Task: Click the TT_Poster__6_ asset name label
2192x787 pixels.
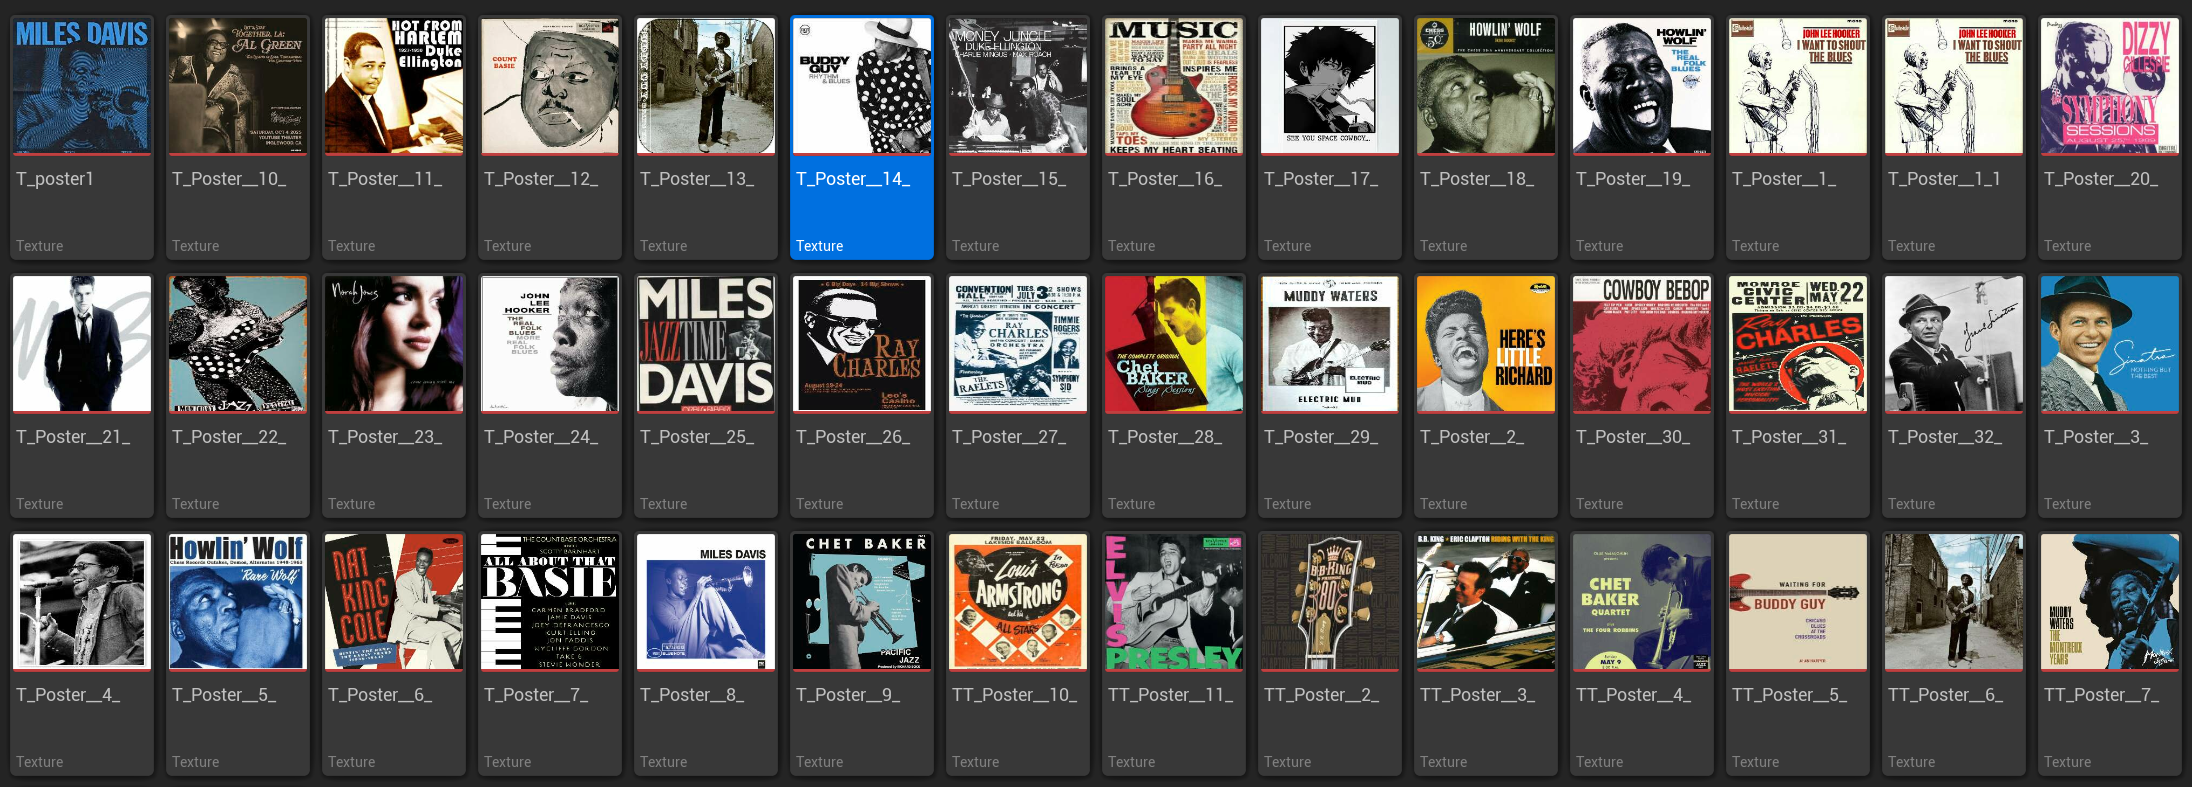Action: [1945, 695]
